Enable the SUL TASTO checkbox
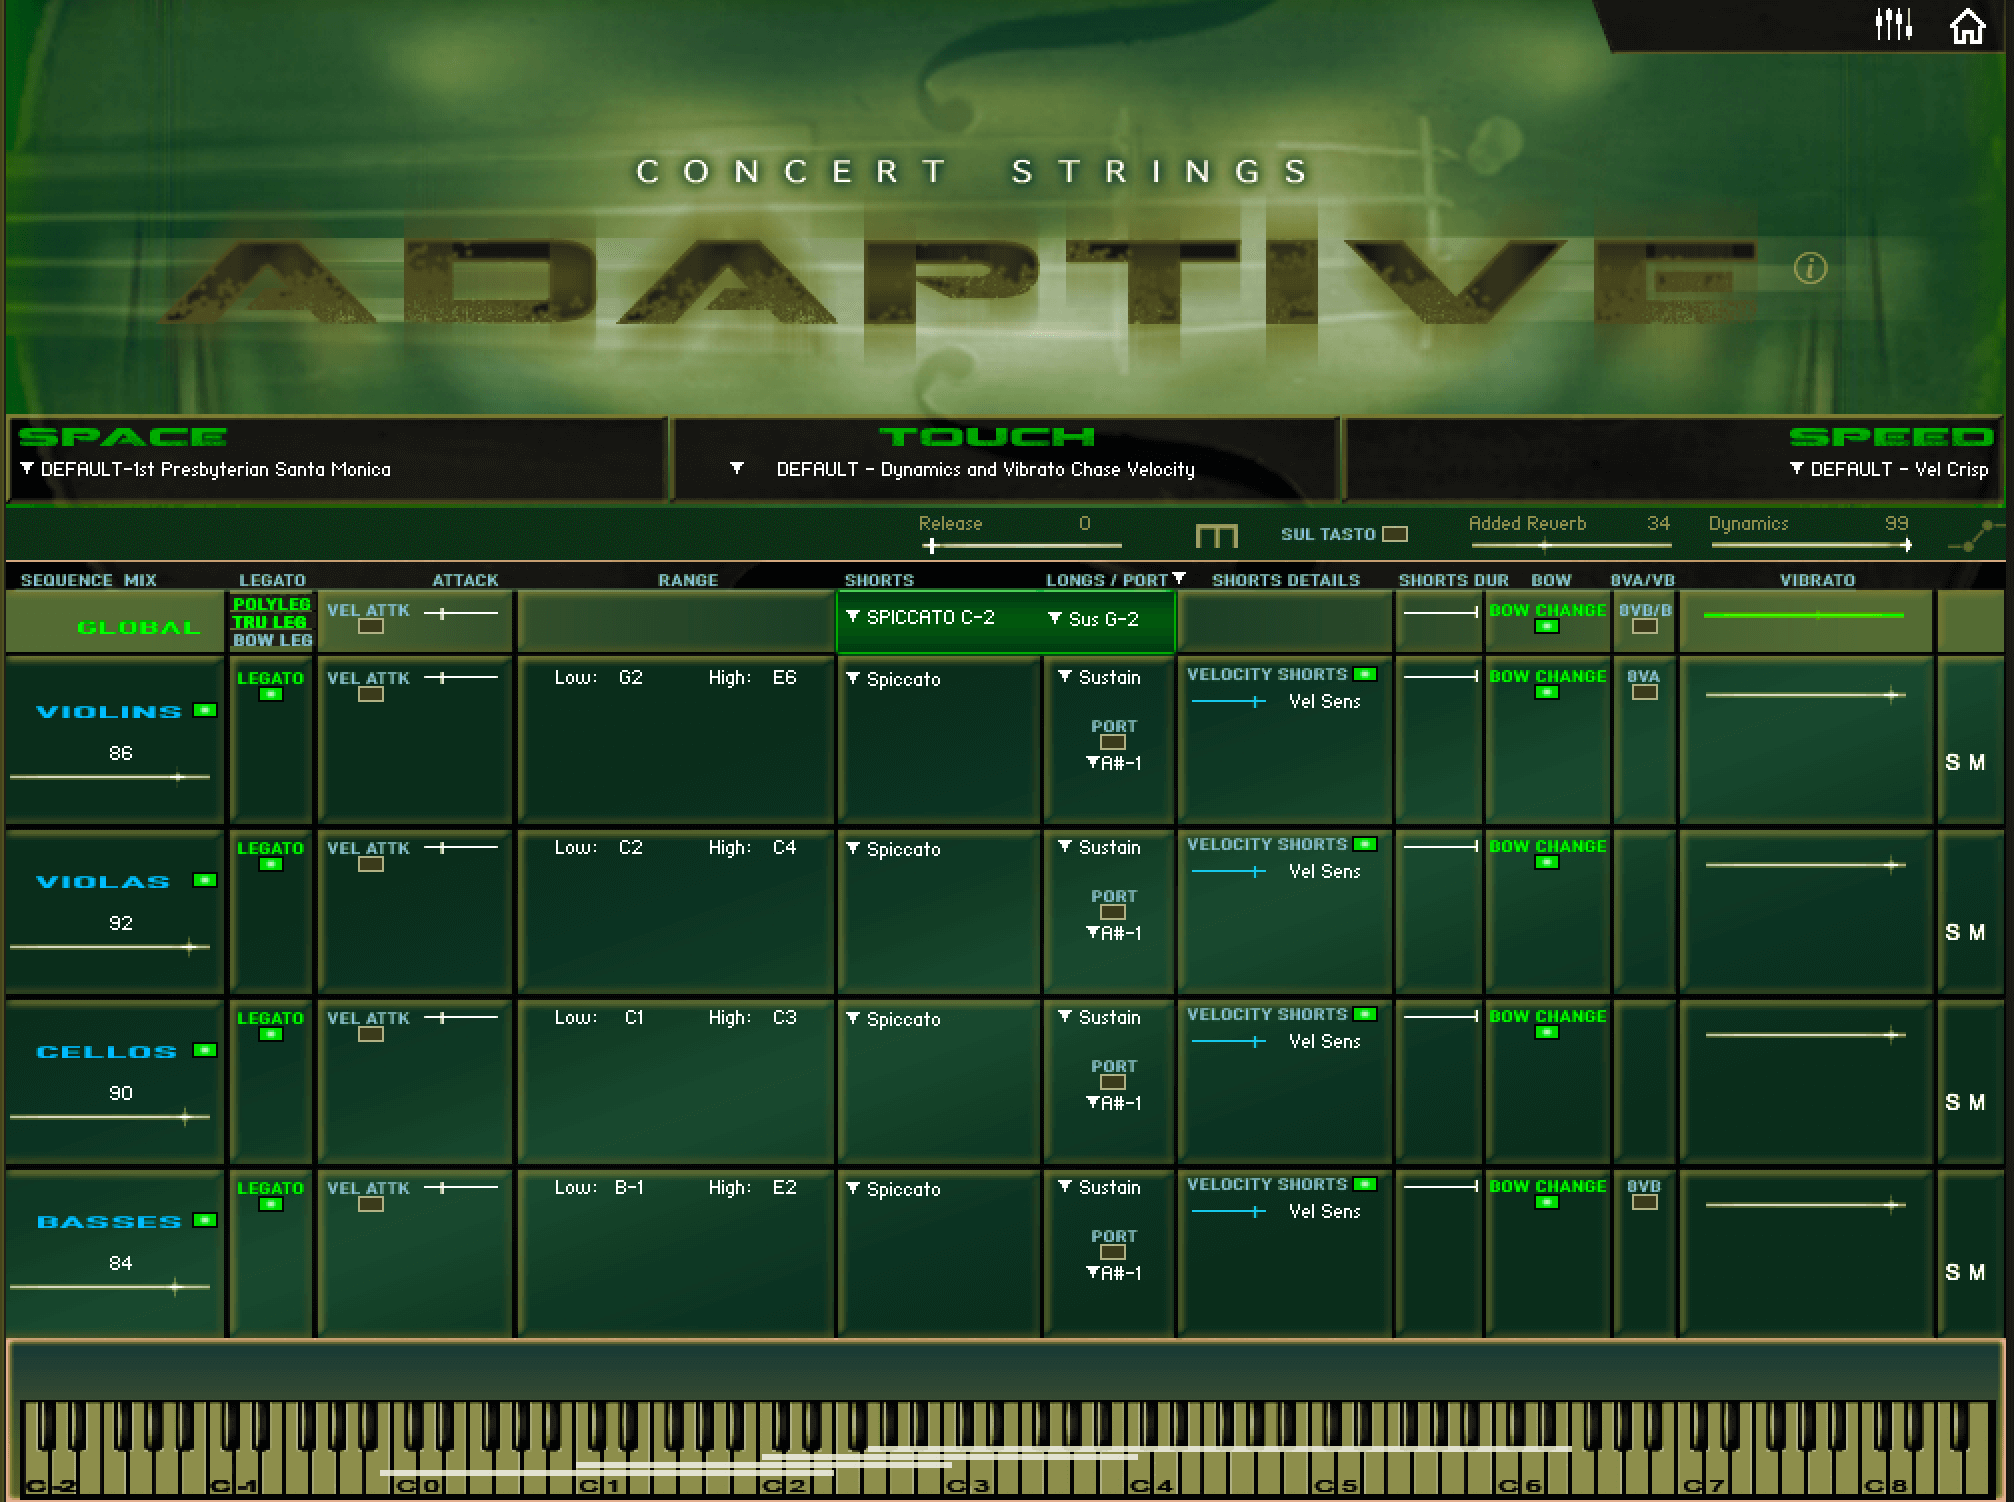2014x1502 pixels. (x=1395, y=534)
